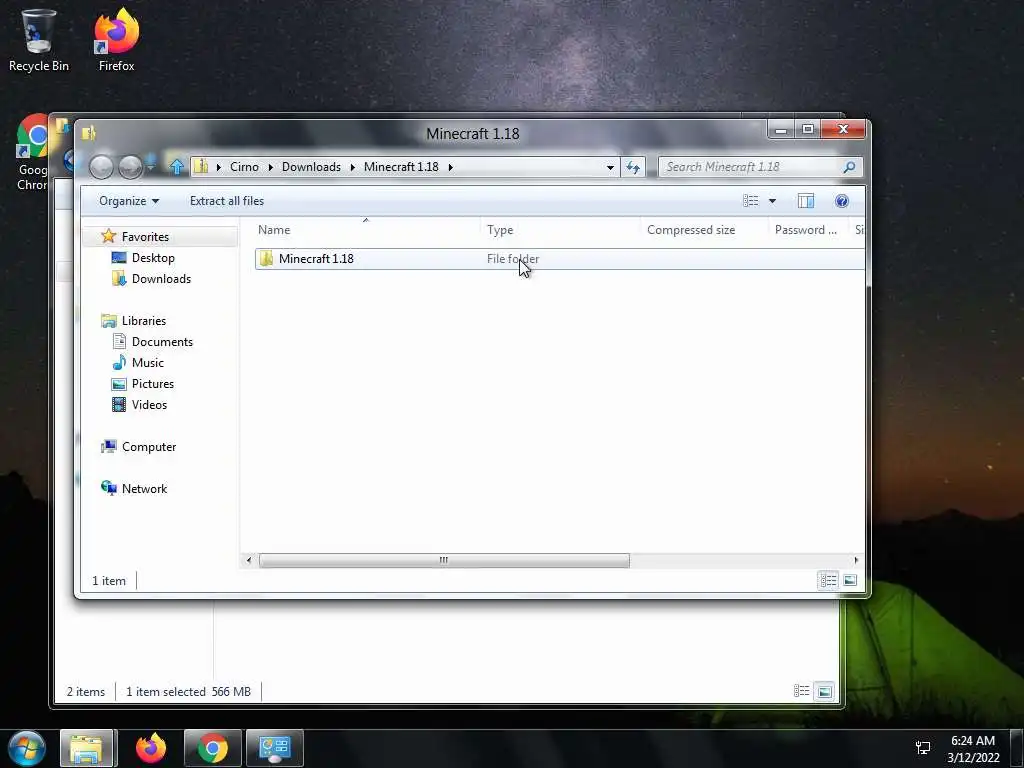The image size is (1024, 768).
Task: Click the Minecraft 1.18 folder icon in list
Action: coord(266,259)
